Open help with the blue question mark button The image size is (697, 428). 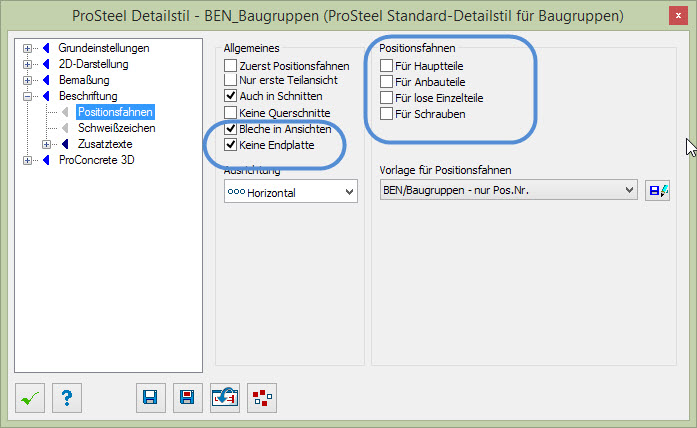coord(67,398)
